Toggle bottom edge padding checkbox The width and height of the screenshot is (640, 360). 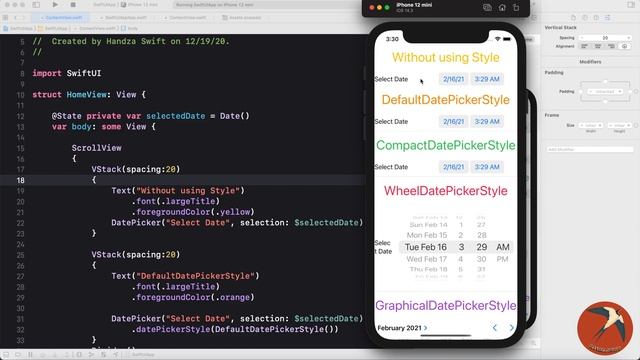605,101
